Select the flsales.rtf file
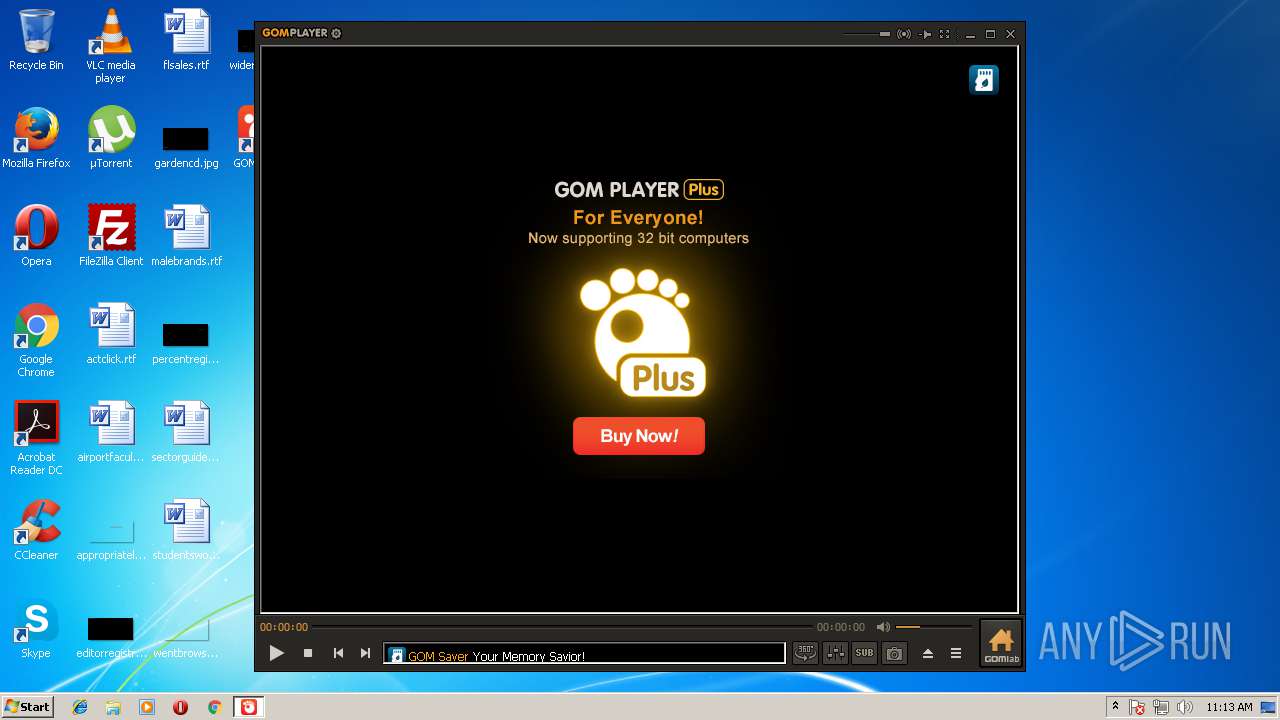 point(186,40)
